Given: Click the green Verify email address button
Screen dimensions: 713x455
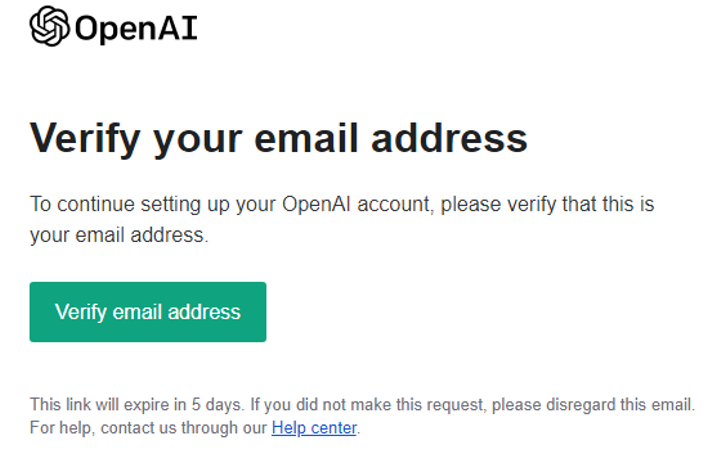Looking at the screenshot, I should point(148,312).
